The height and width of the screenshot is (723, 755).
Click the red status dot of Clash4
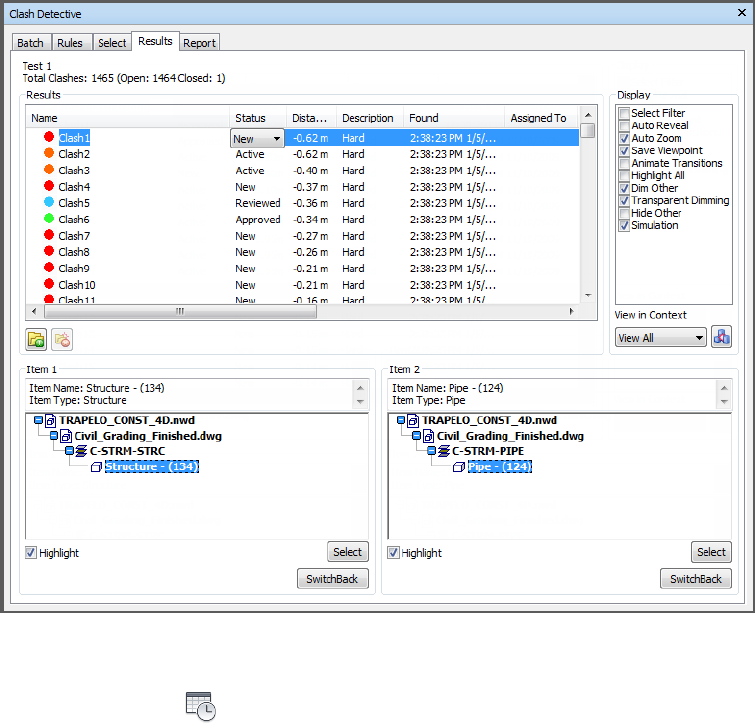click(49, 186)
